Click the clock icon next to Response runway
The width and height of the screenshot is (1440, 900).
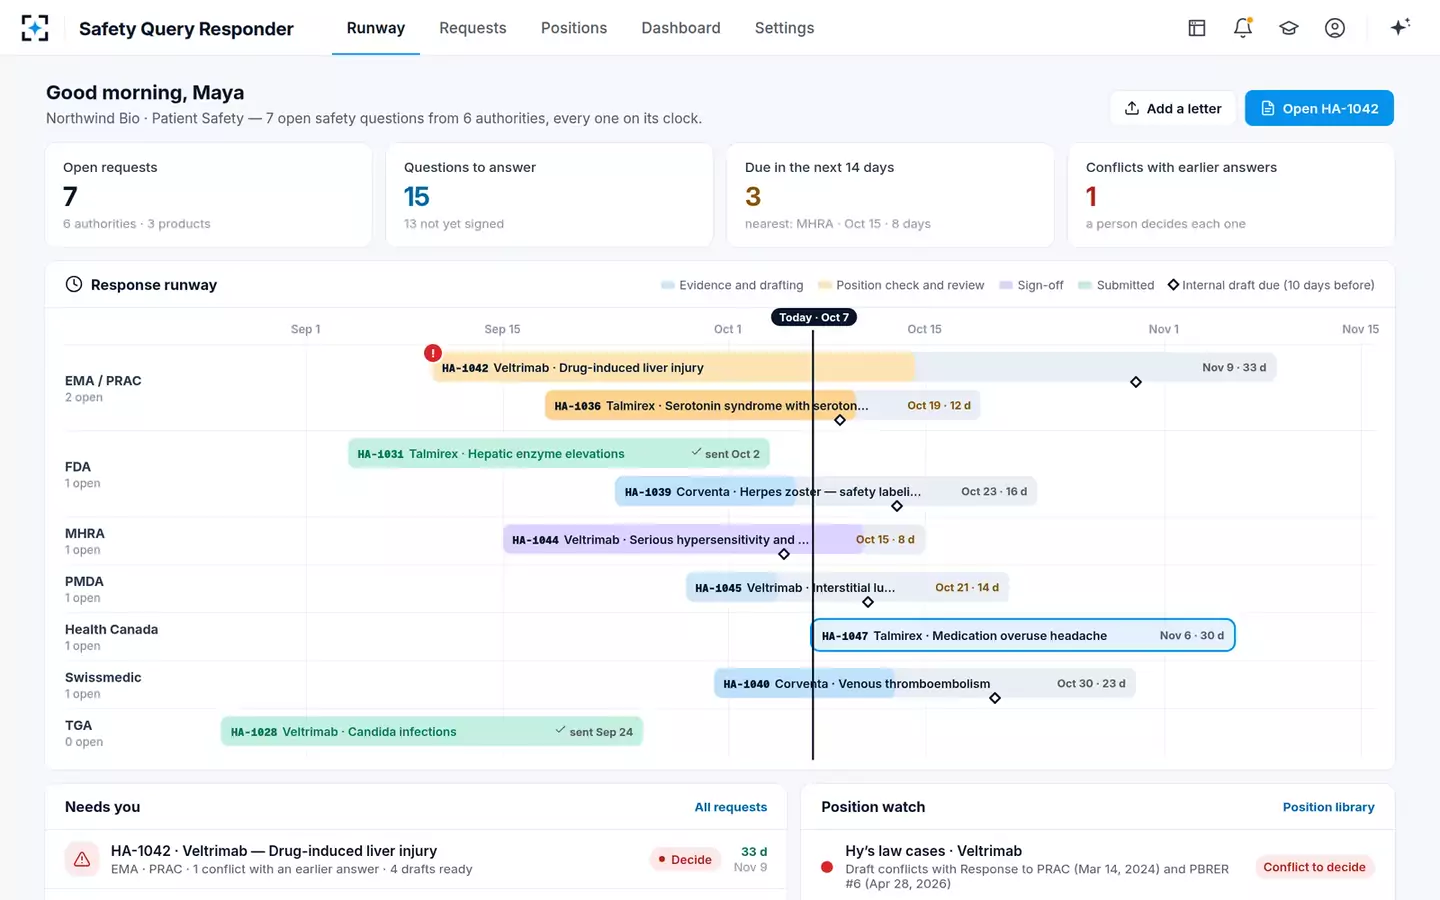74,284
